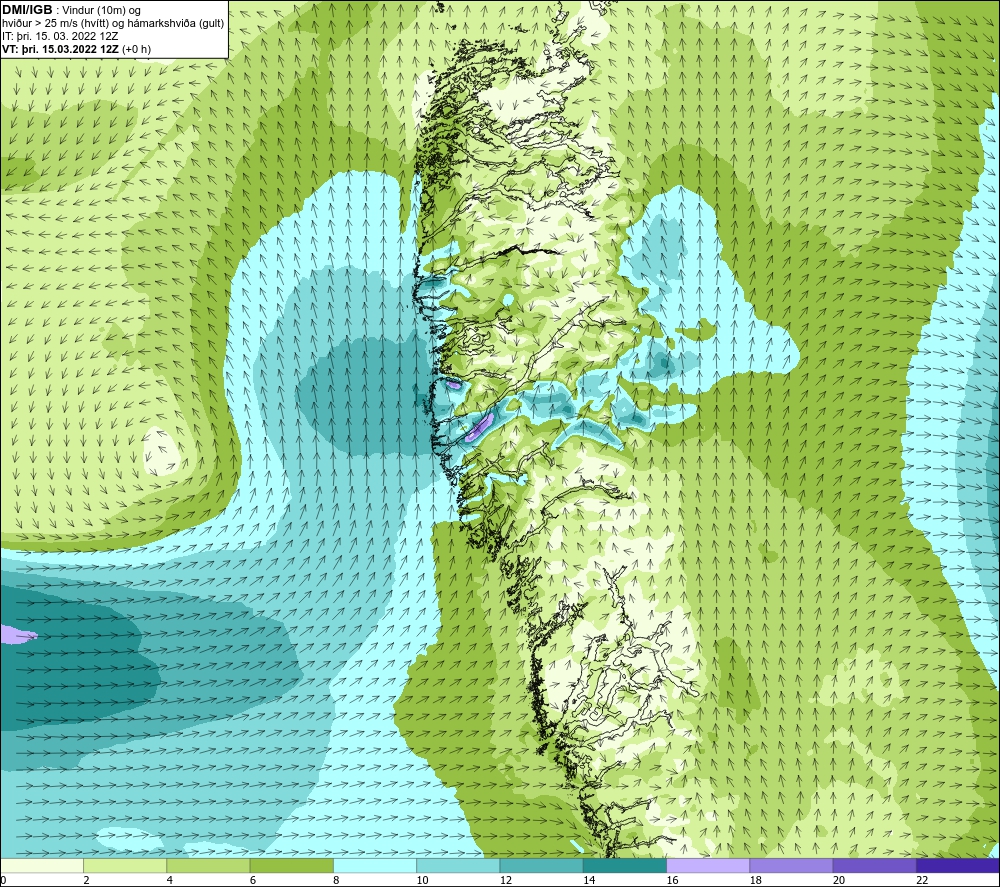
Task: Click the 16–18 m/s lavender legend swatch
Action: click(708, 866)
